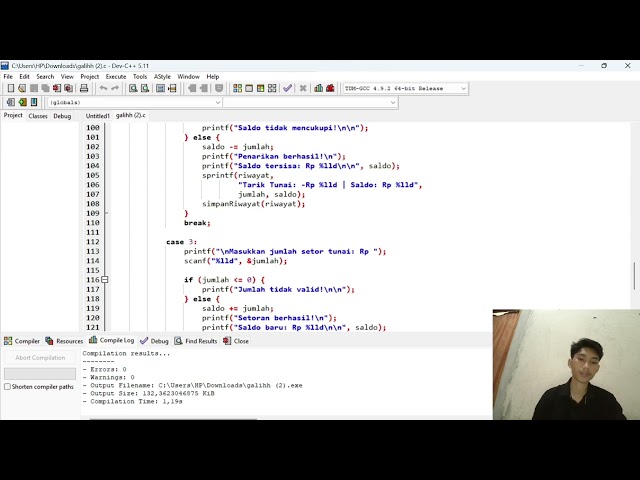This screenshot has width=640, height=480.
Task: Click the Open file toolbar icon
Action: [22, 88]
